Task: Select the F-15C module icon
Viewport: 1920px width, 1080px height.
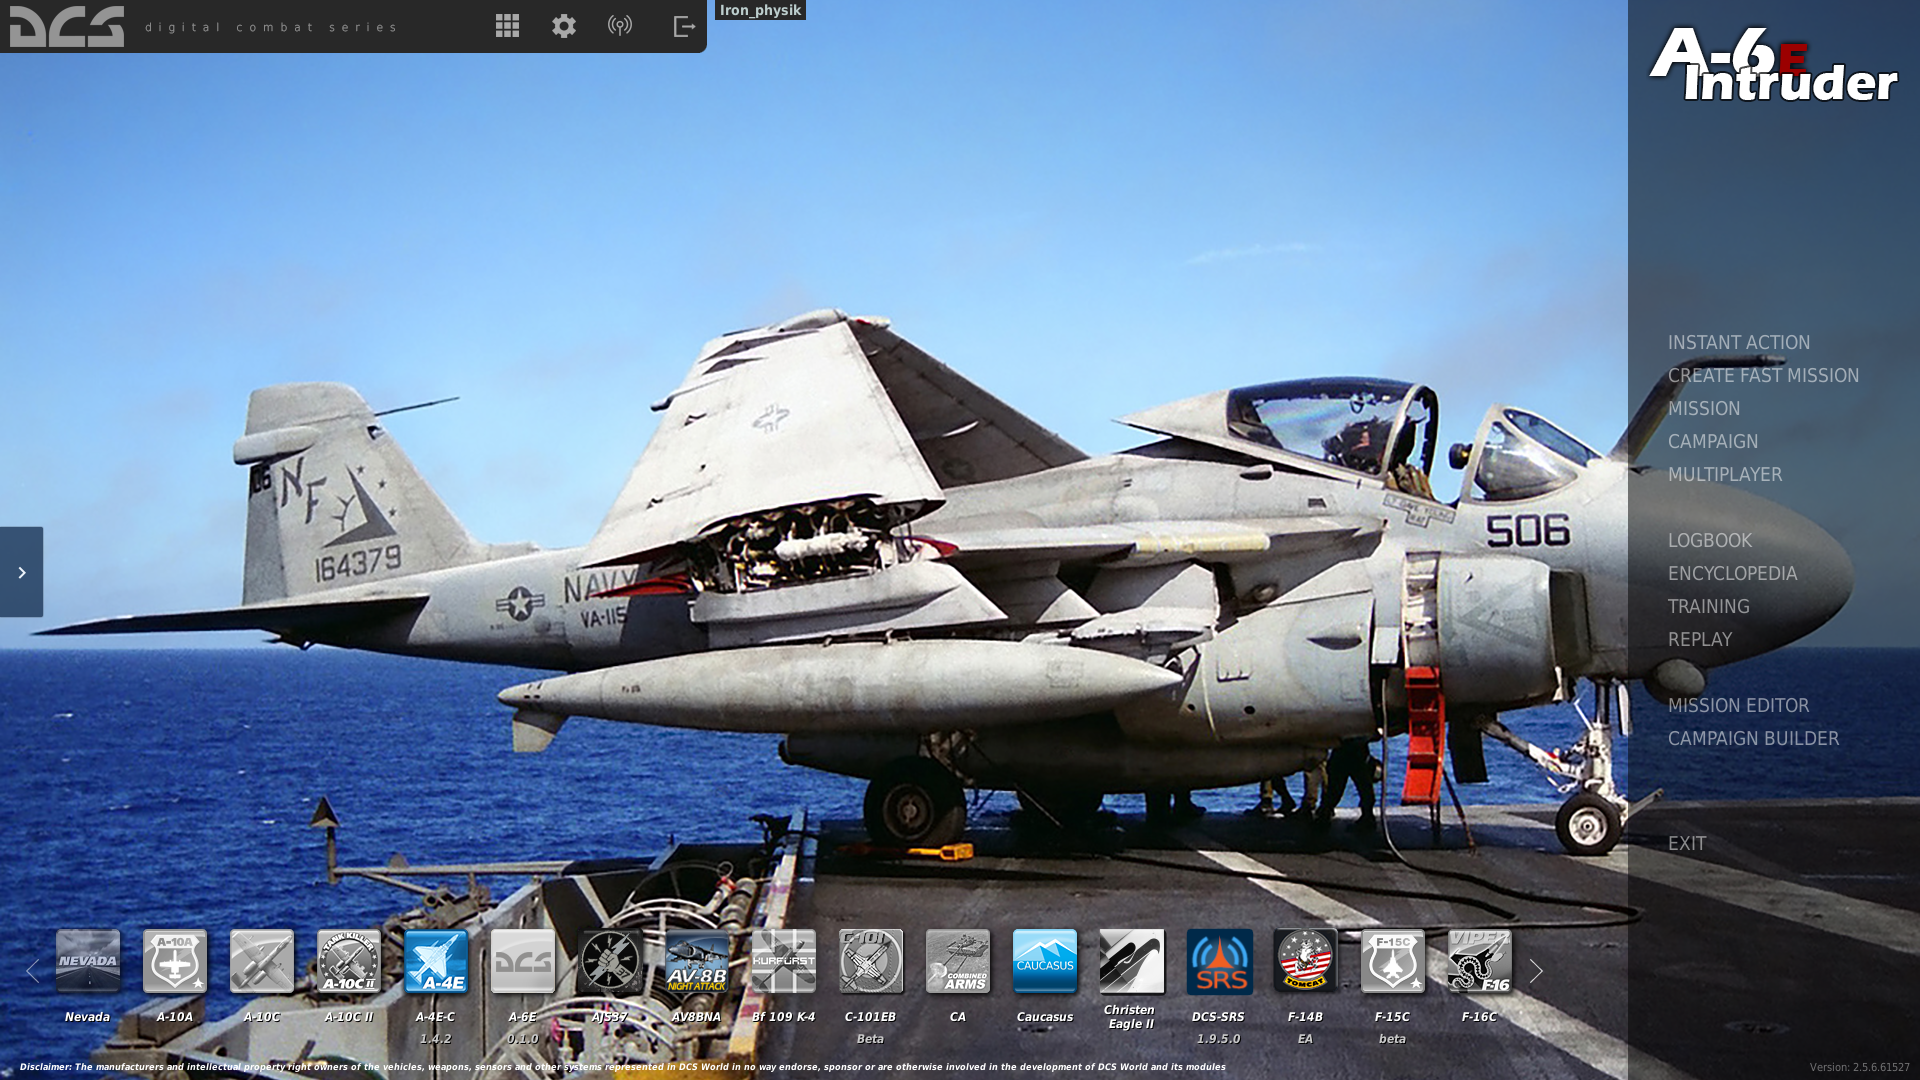Action: click(1393, 961)
